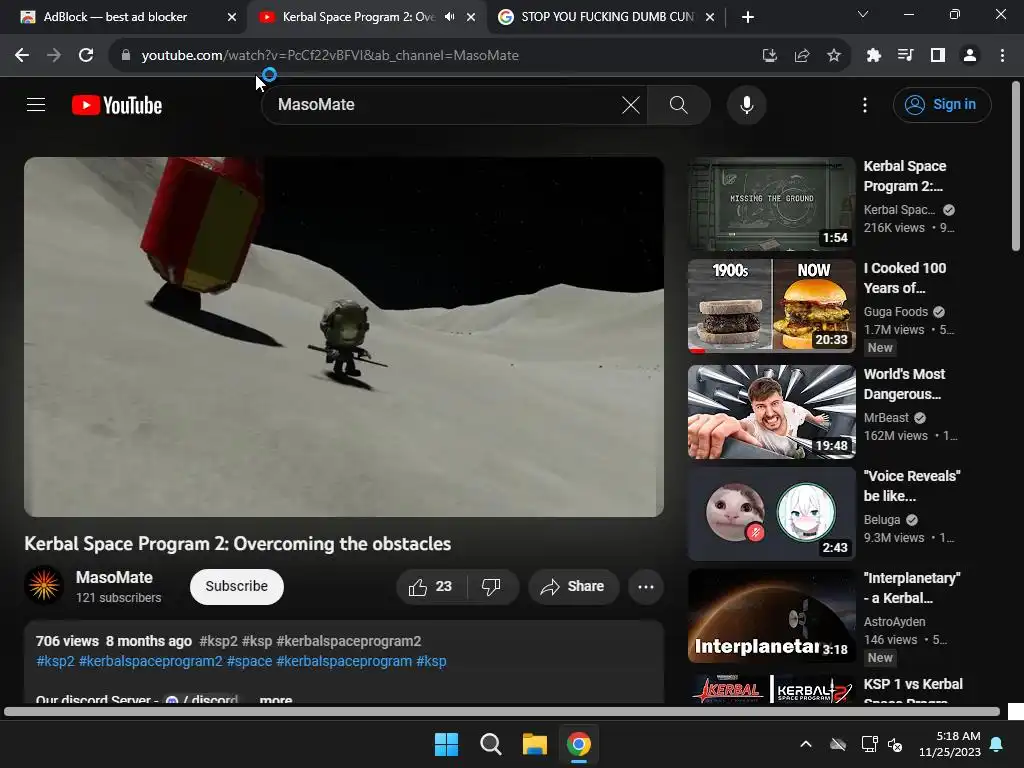Share this page via address bar icon
The width and height of the screenshot is (1024, 768).
click(802, 56)
